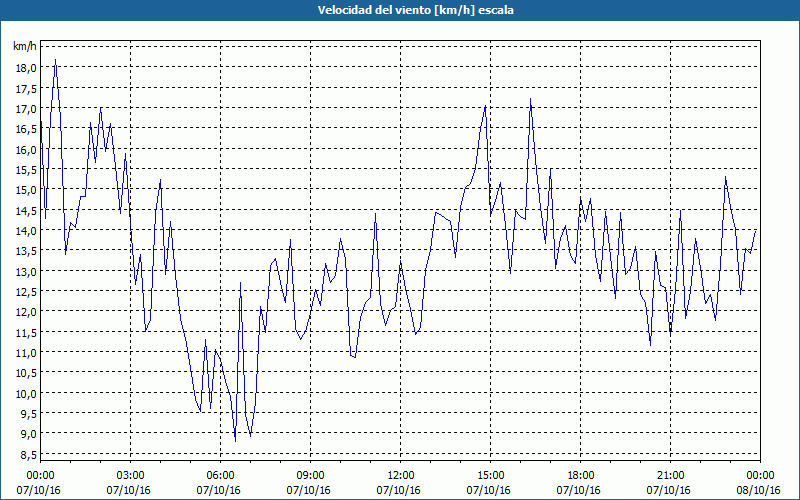Click the "00:00" time label dated 07/10/16

pyautogui.click(x=39, y=476)
